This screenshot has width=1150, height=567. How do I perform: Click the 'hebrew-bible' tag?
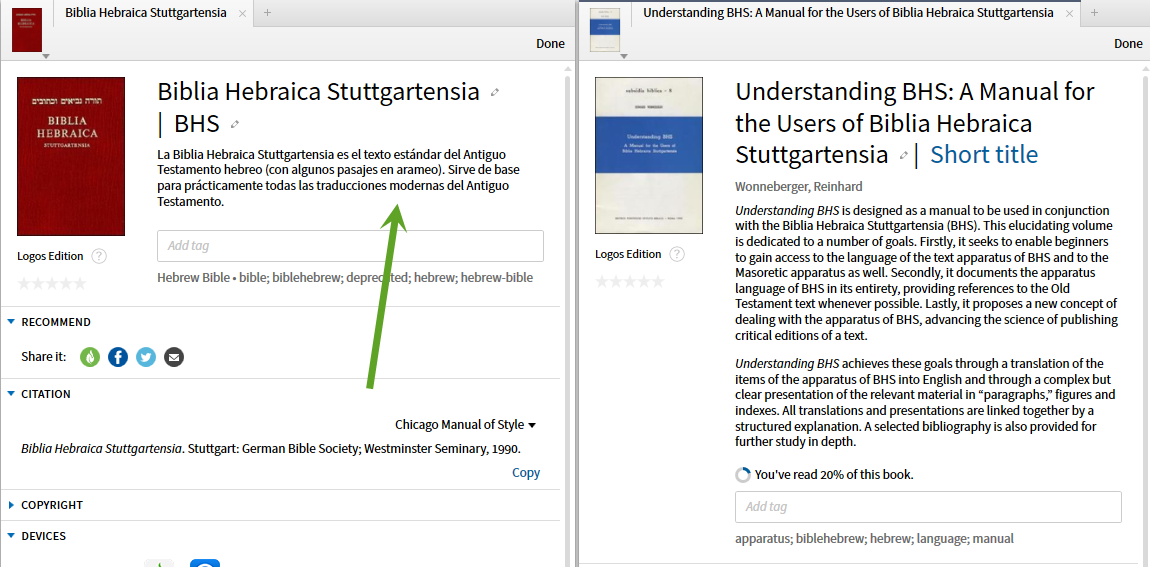tap(495, 278)
